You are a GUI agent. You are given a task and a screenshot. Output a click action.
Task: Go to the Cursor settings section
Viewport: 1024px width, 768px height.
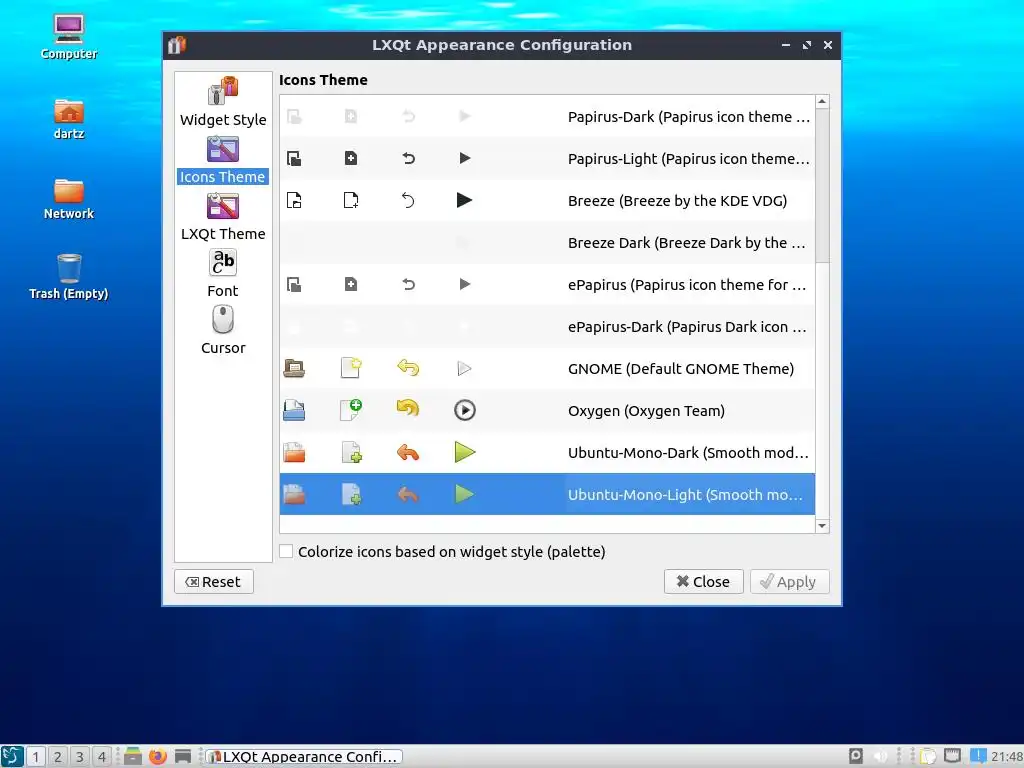[x=223, y=330]
